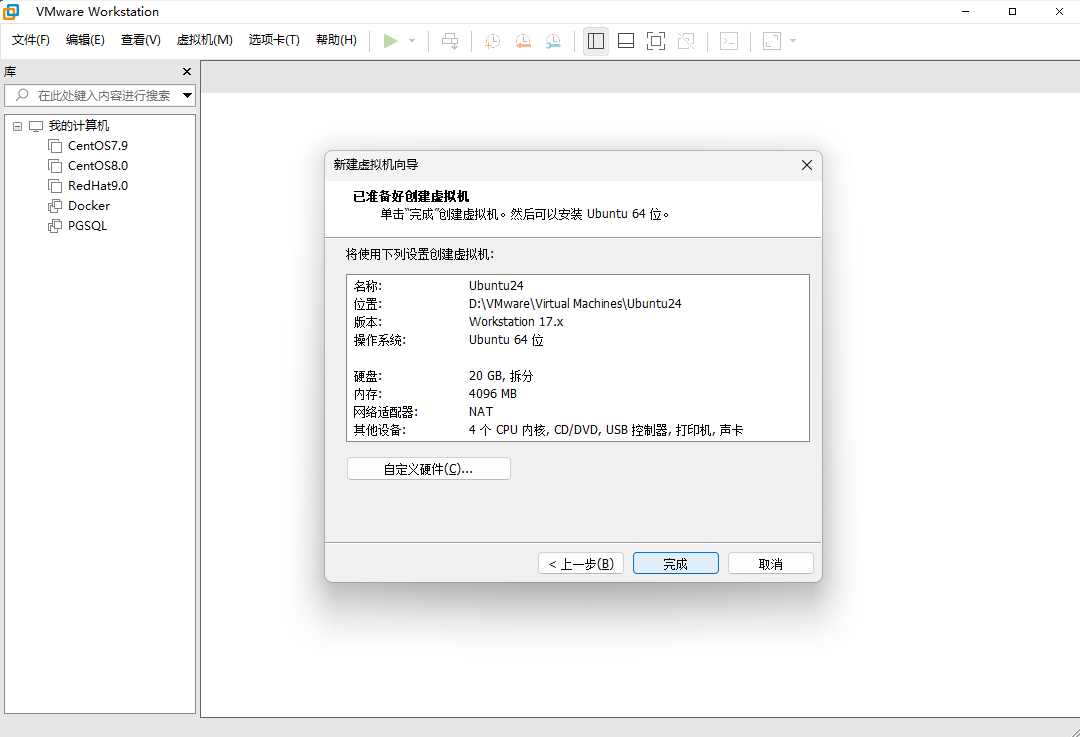Close the 新建虚拟机向导 dialog
This screenshot has height=737, width=1080.
pyautogui.click(x=807, y=165)
